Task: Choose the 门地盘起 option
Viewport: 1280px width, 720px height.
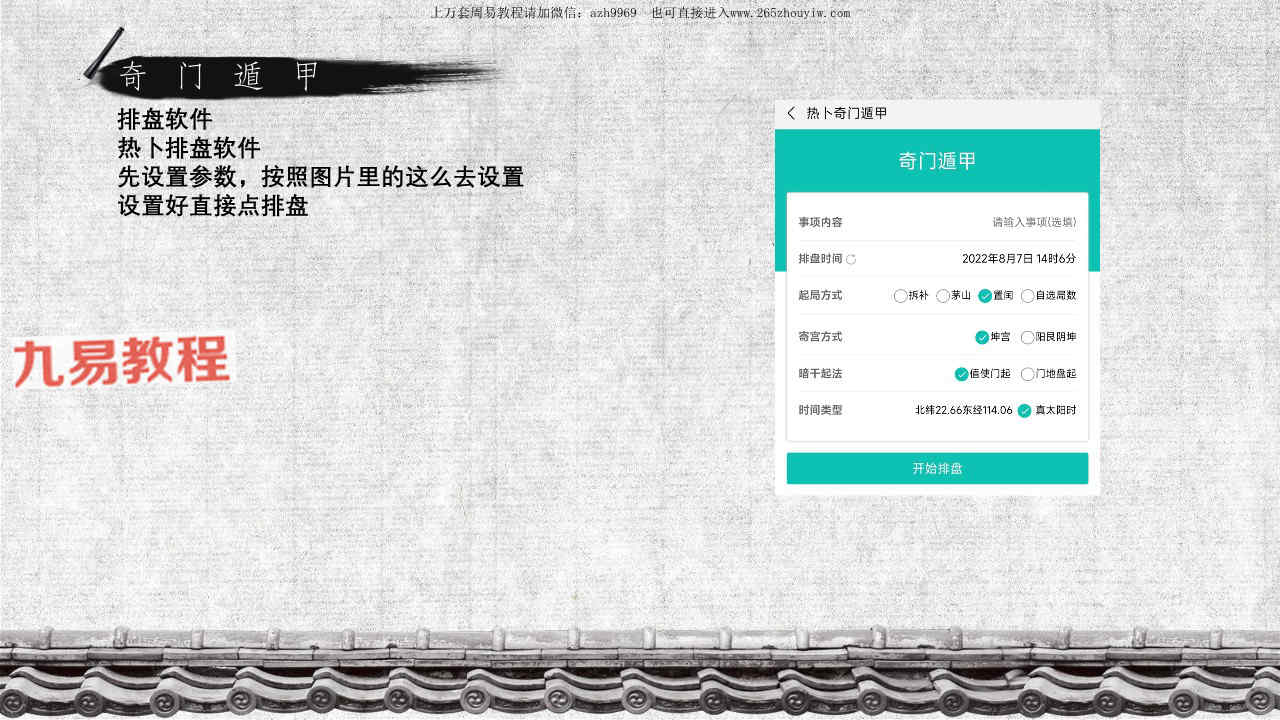Action: [x=1048, y=374]
